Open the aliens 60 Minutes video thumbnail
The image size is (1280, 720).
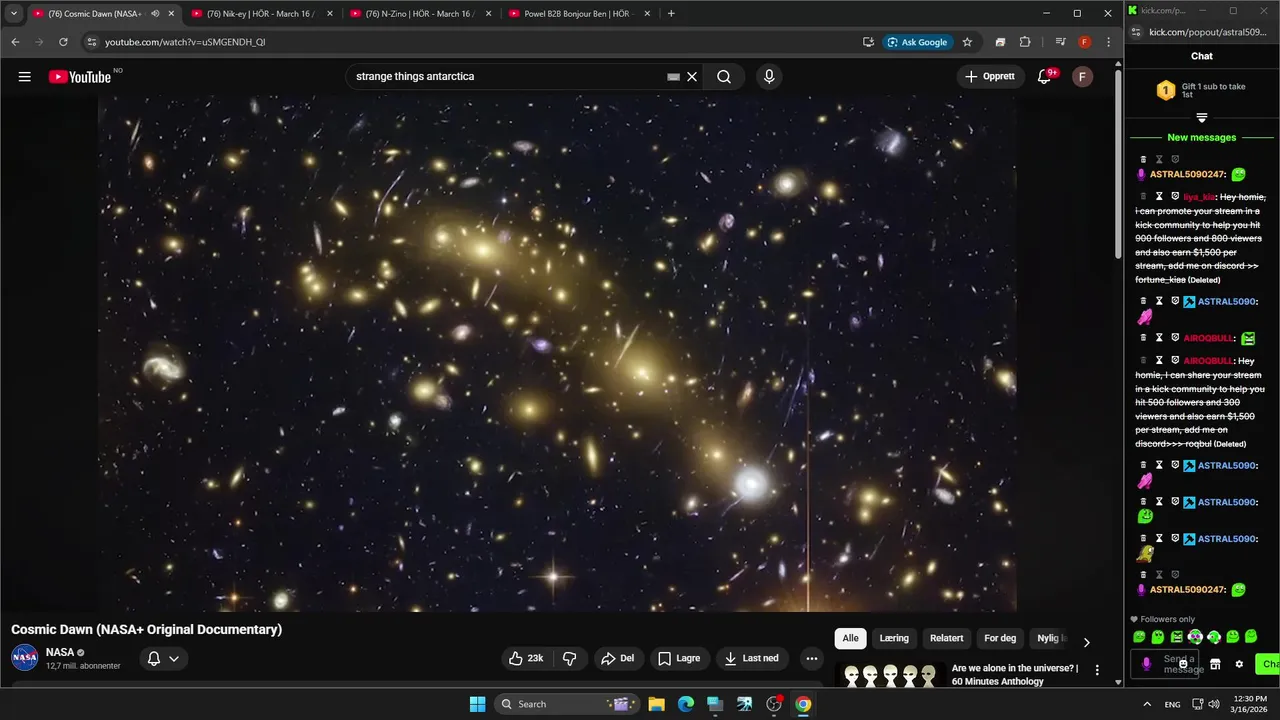point(890,675)
